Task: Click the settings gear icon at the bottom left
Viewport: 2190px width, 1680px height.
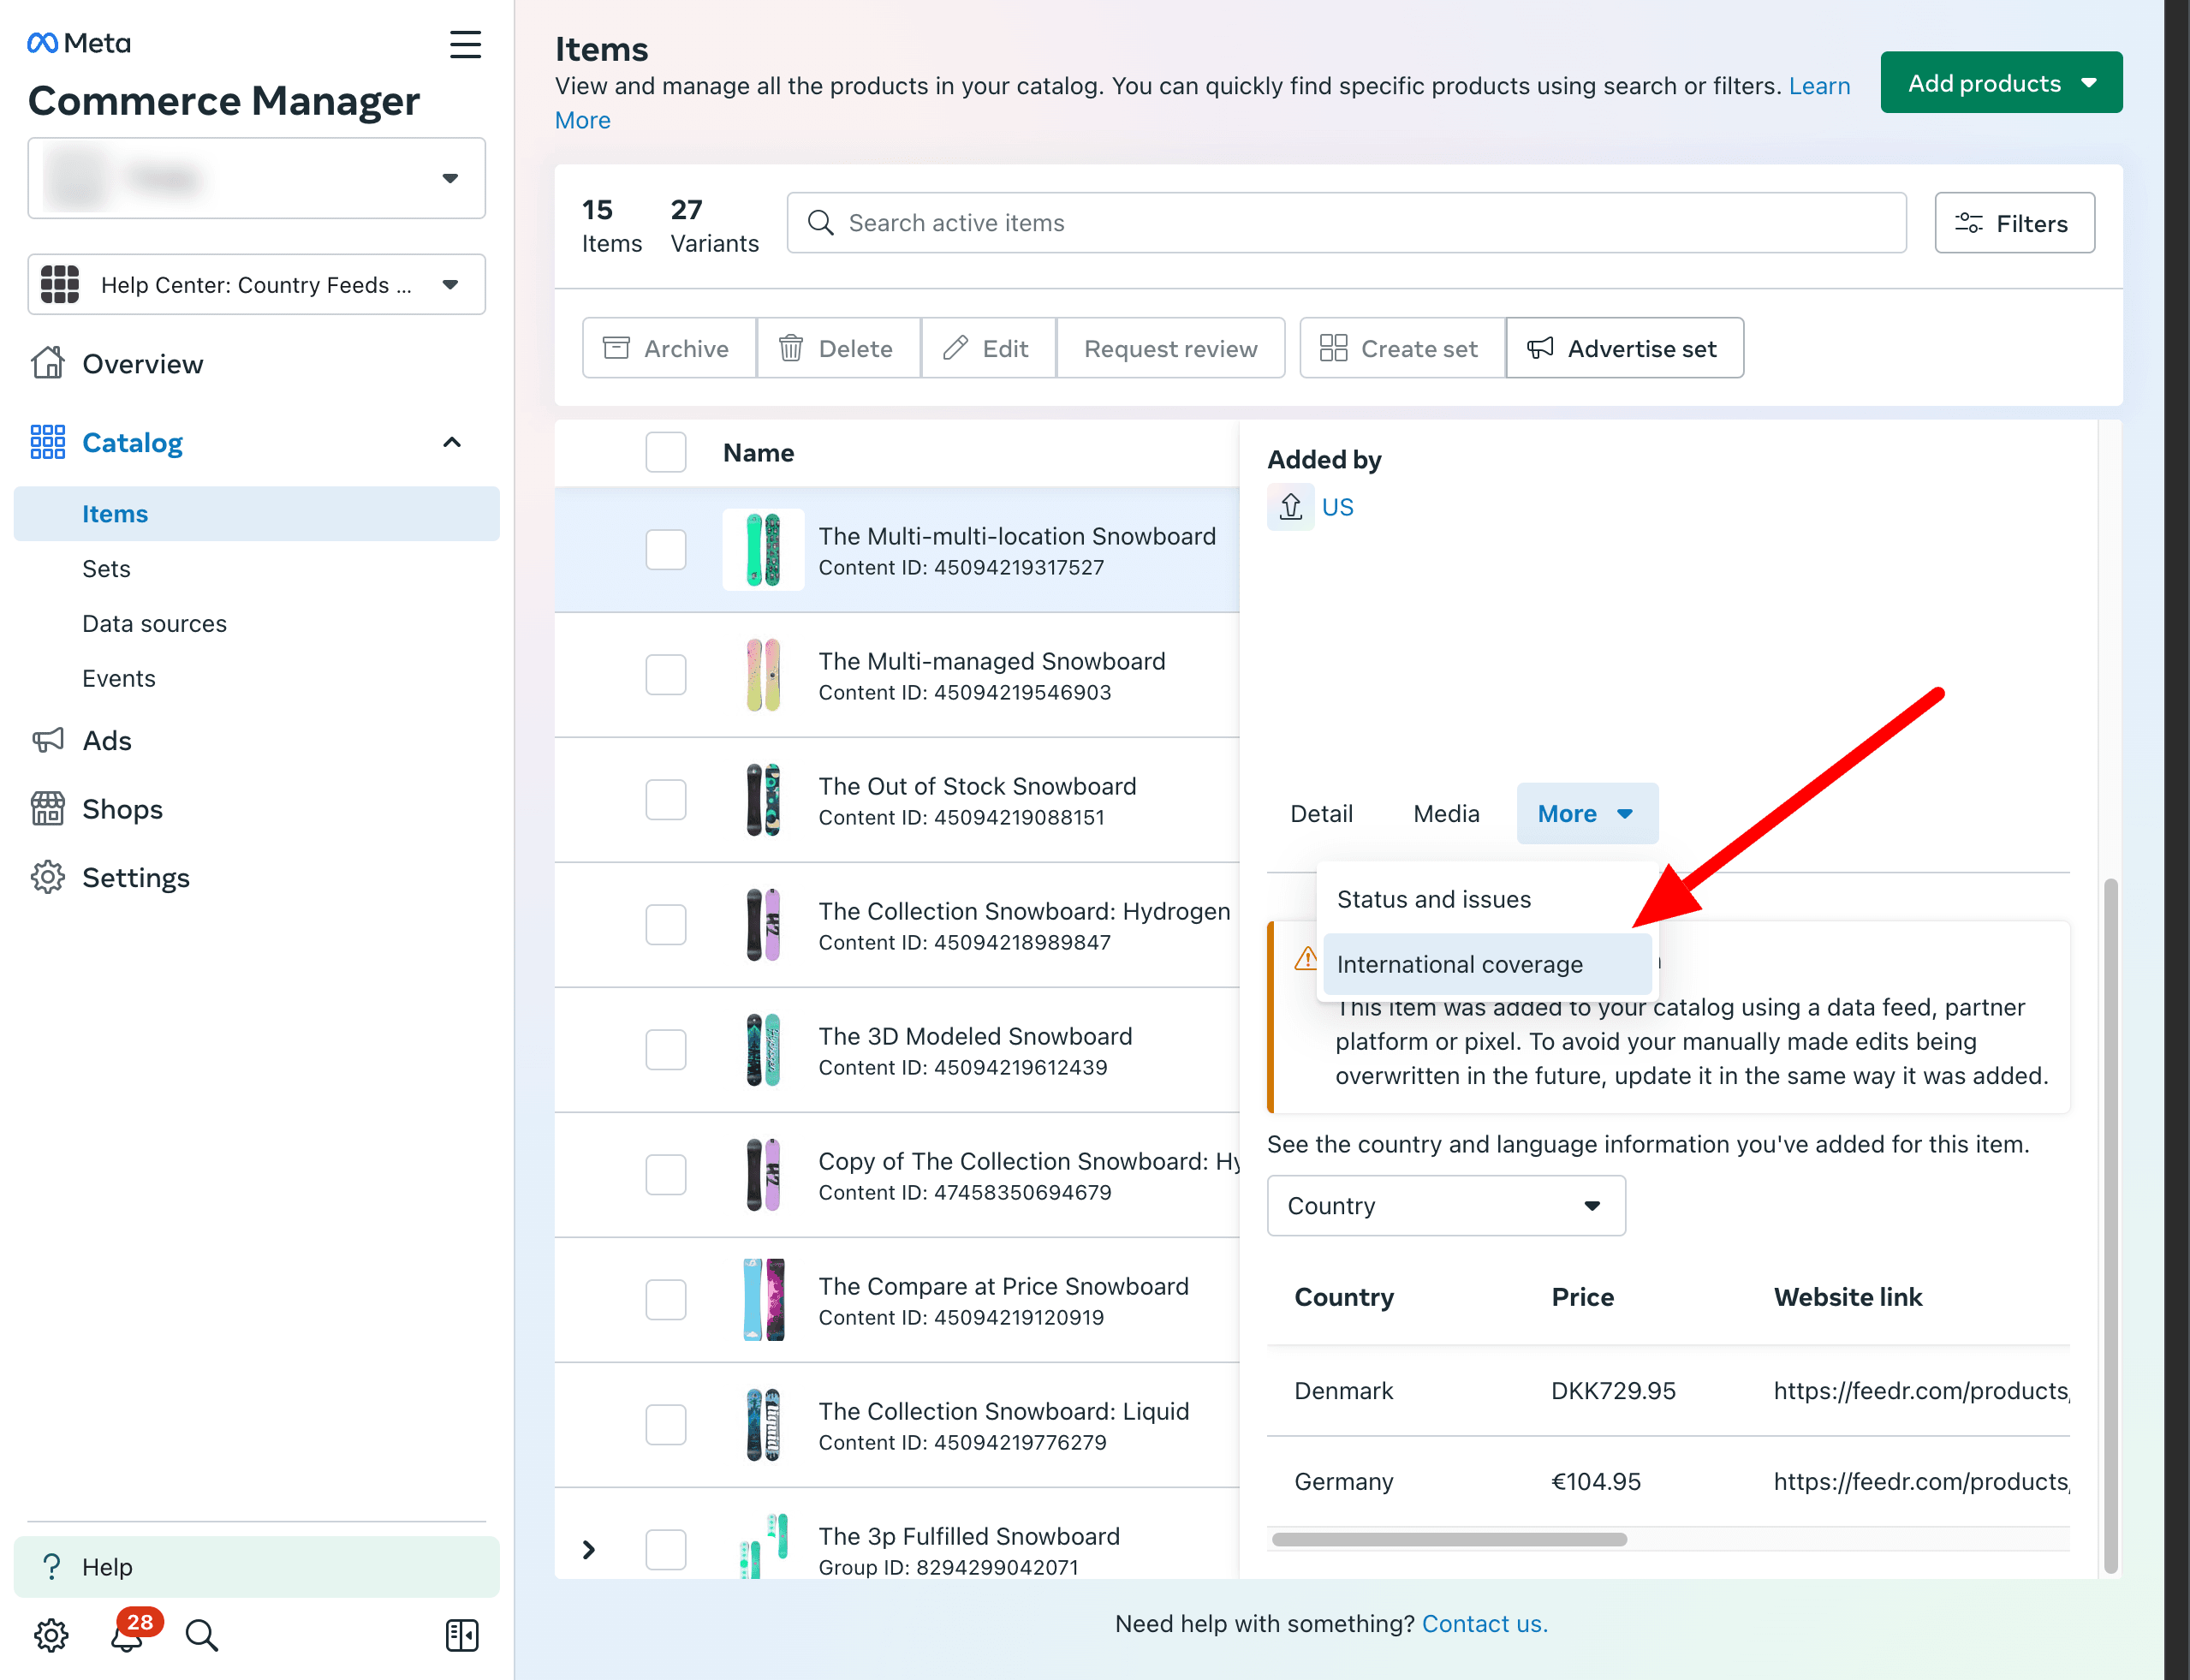Action: (x=50, y=1636)
